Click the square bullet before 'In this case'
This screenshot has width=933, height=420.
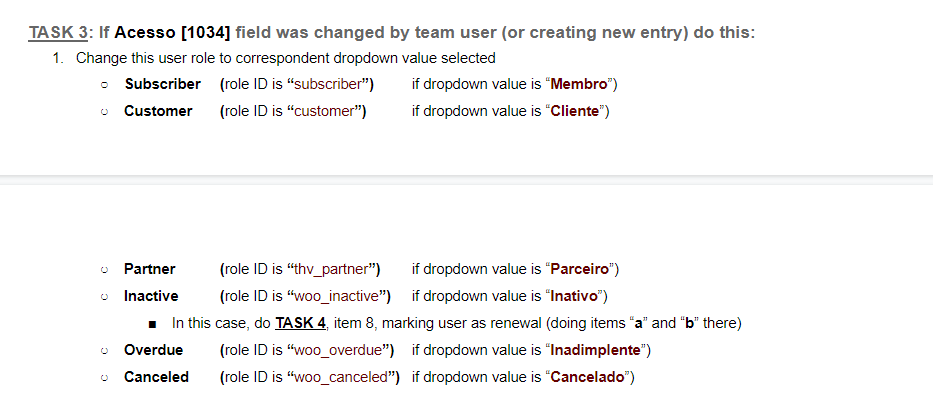pos(151,323)
